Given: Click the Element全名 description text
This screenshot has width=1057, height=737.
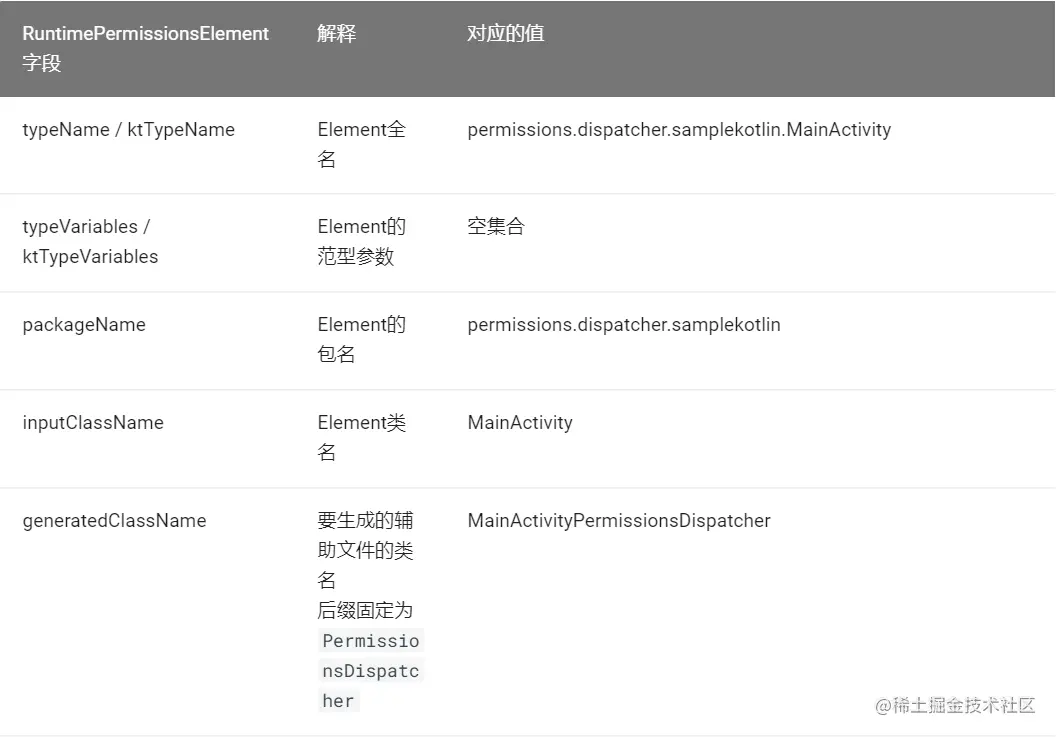Looking at the screenshot, I should click(x=361, y=144).
